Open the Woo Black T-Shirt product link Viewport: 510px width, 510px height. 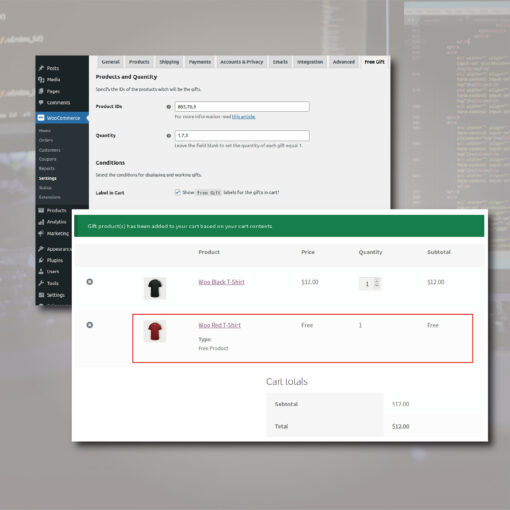(221, 282)
